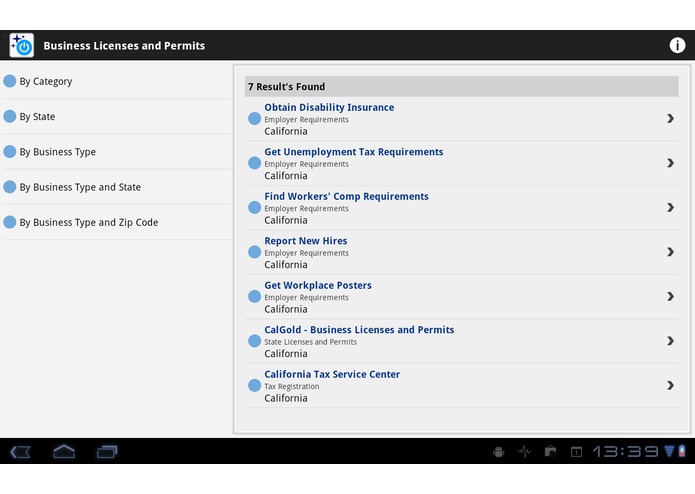Expand chevron on California Tax Service Center row

tap(670, 385)
